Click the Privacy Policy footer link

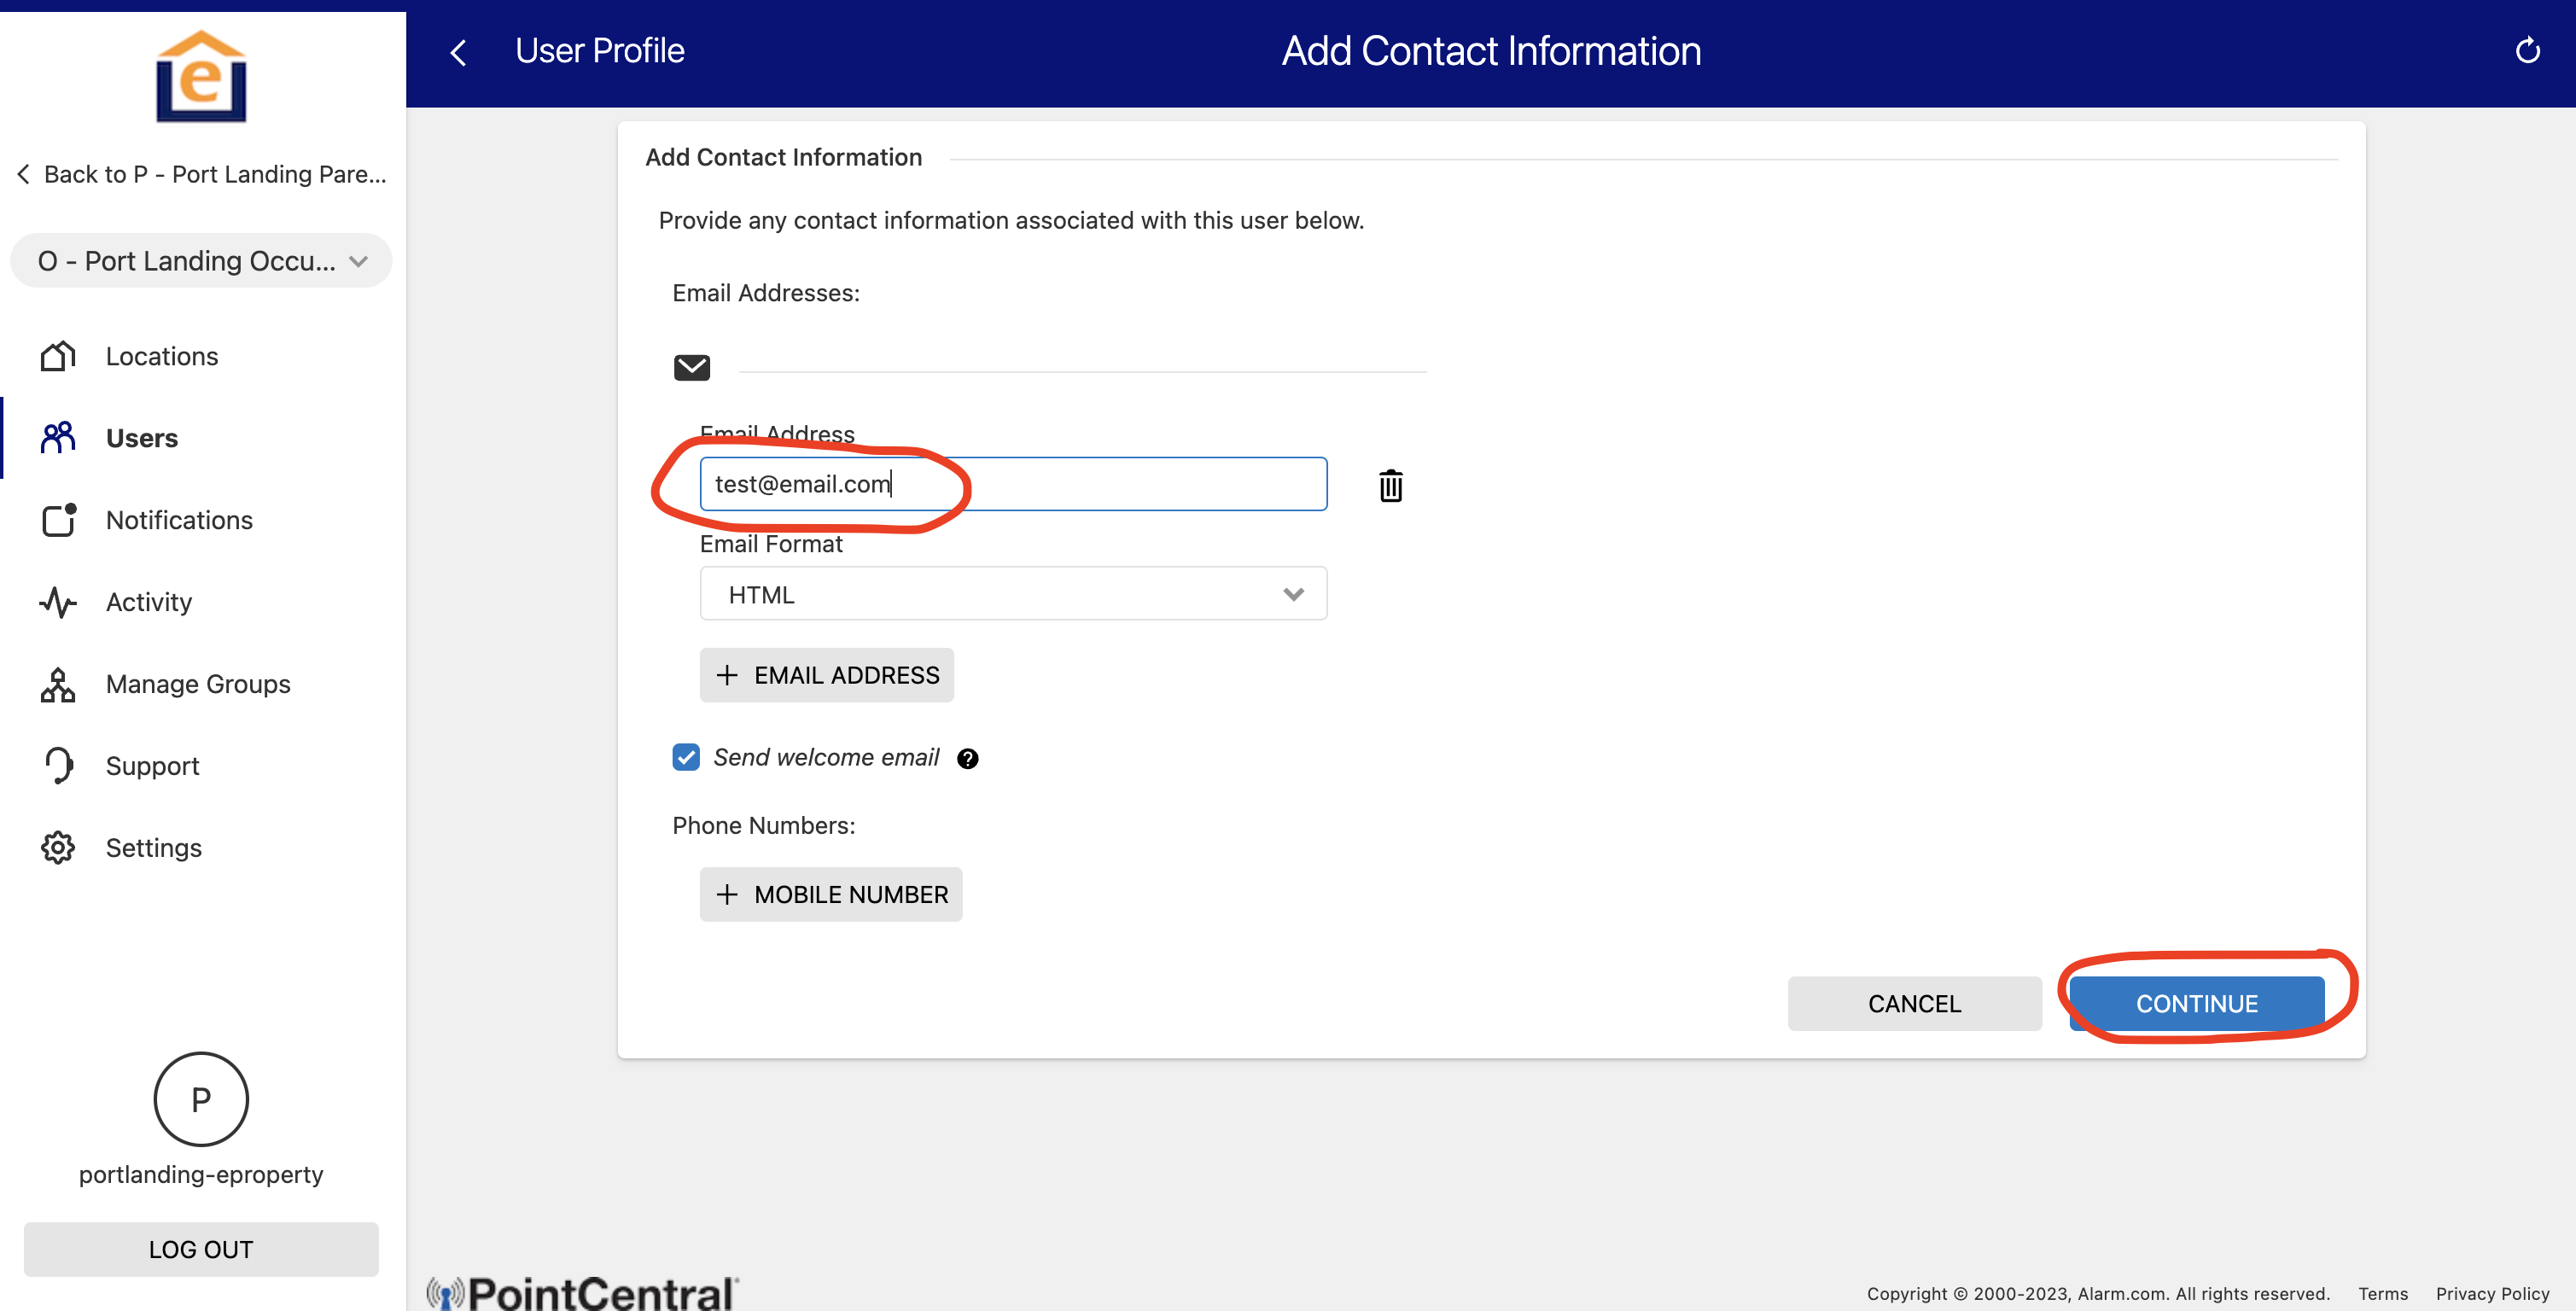pyautogui.click(x=2491, y=1293)
